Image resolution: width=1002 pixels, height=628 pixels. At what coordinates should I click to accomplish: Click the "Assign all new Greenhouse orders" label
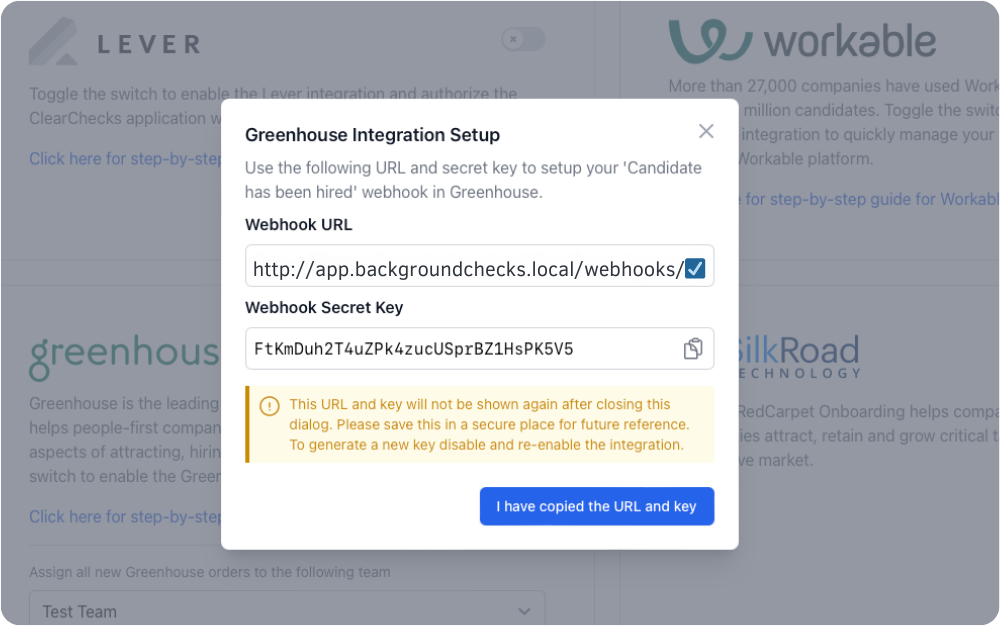209,572
